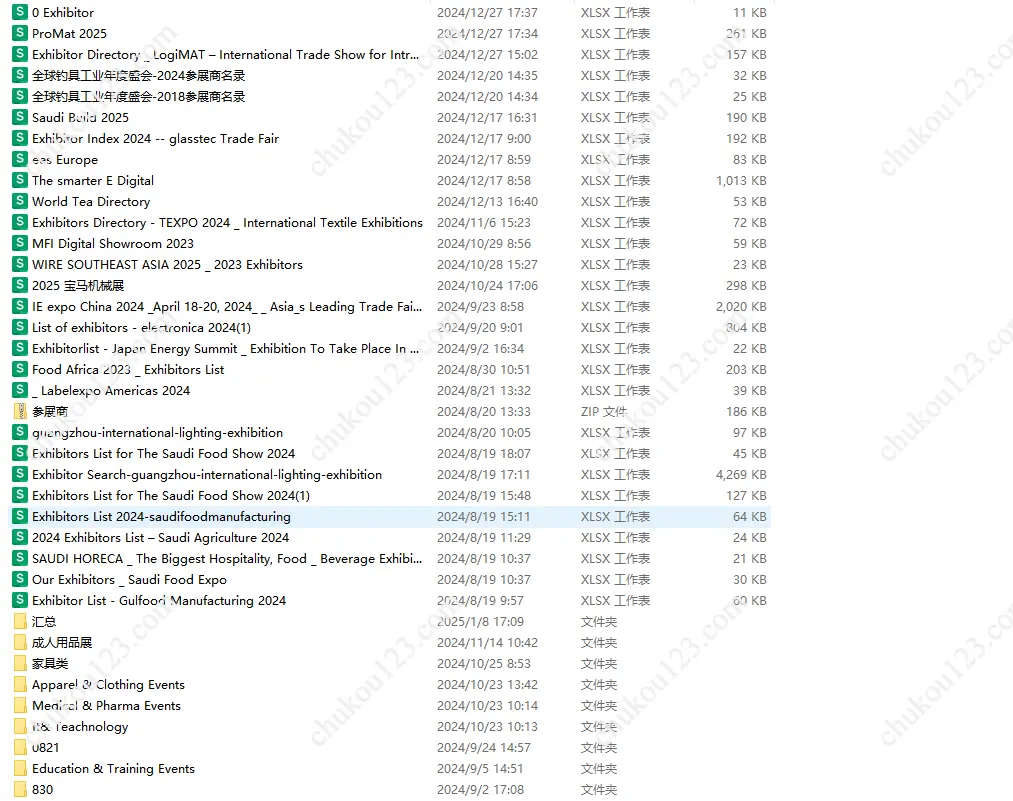This screenshot has width=1013, height=801.
Task: Click the folder named 830
Action: 43,790
